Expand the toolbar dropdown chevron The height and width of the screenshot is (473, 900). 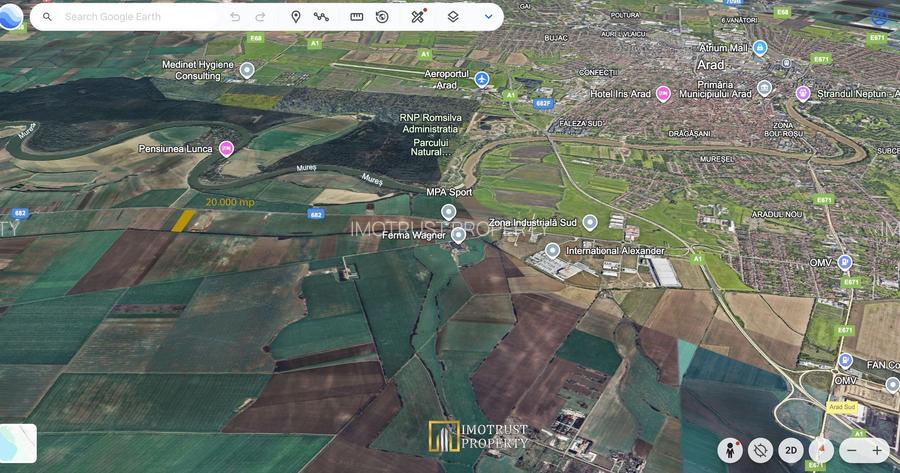pyautogui.click(x=488, y=17)
